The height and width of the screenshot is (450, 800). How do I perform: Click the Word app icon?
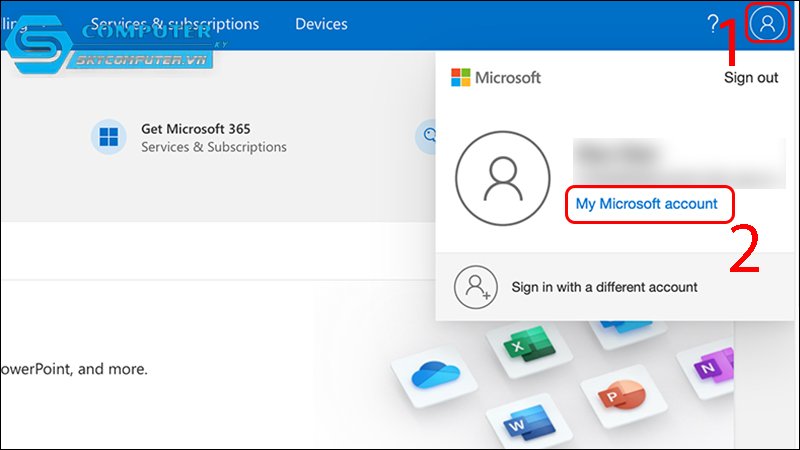pos(530,422)
